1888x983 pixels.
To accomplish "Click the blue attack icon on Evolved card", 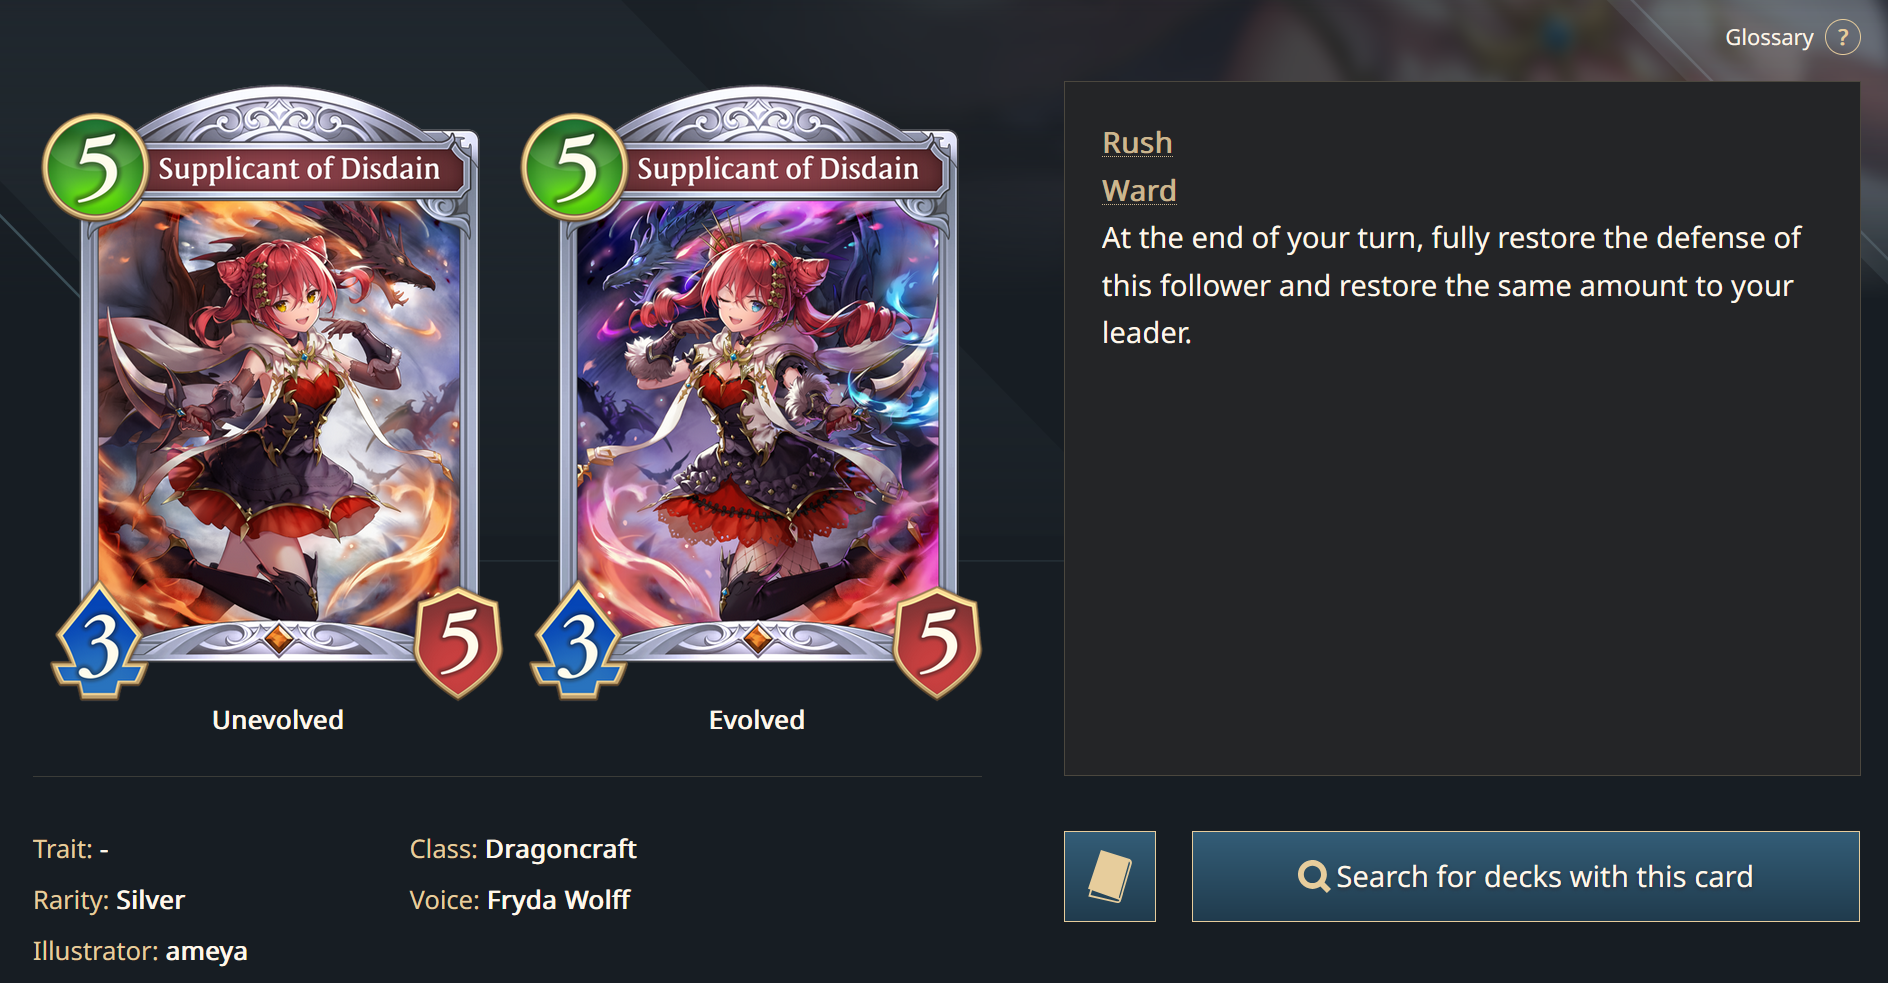I will click(578, 643).
